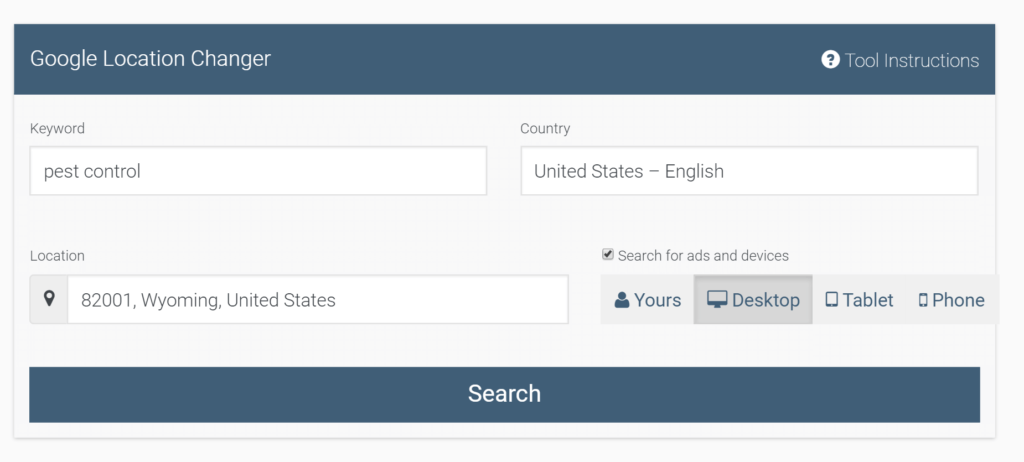This screenshot has width=1024, height=462.
Task: Select the Yours device option
Action: point(647,299)
